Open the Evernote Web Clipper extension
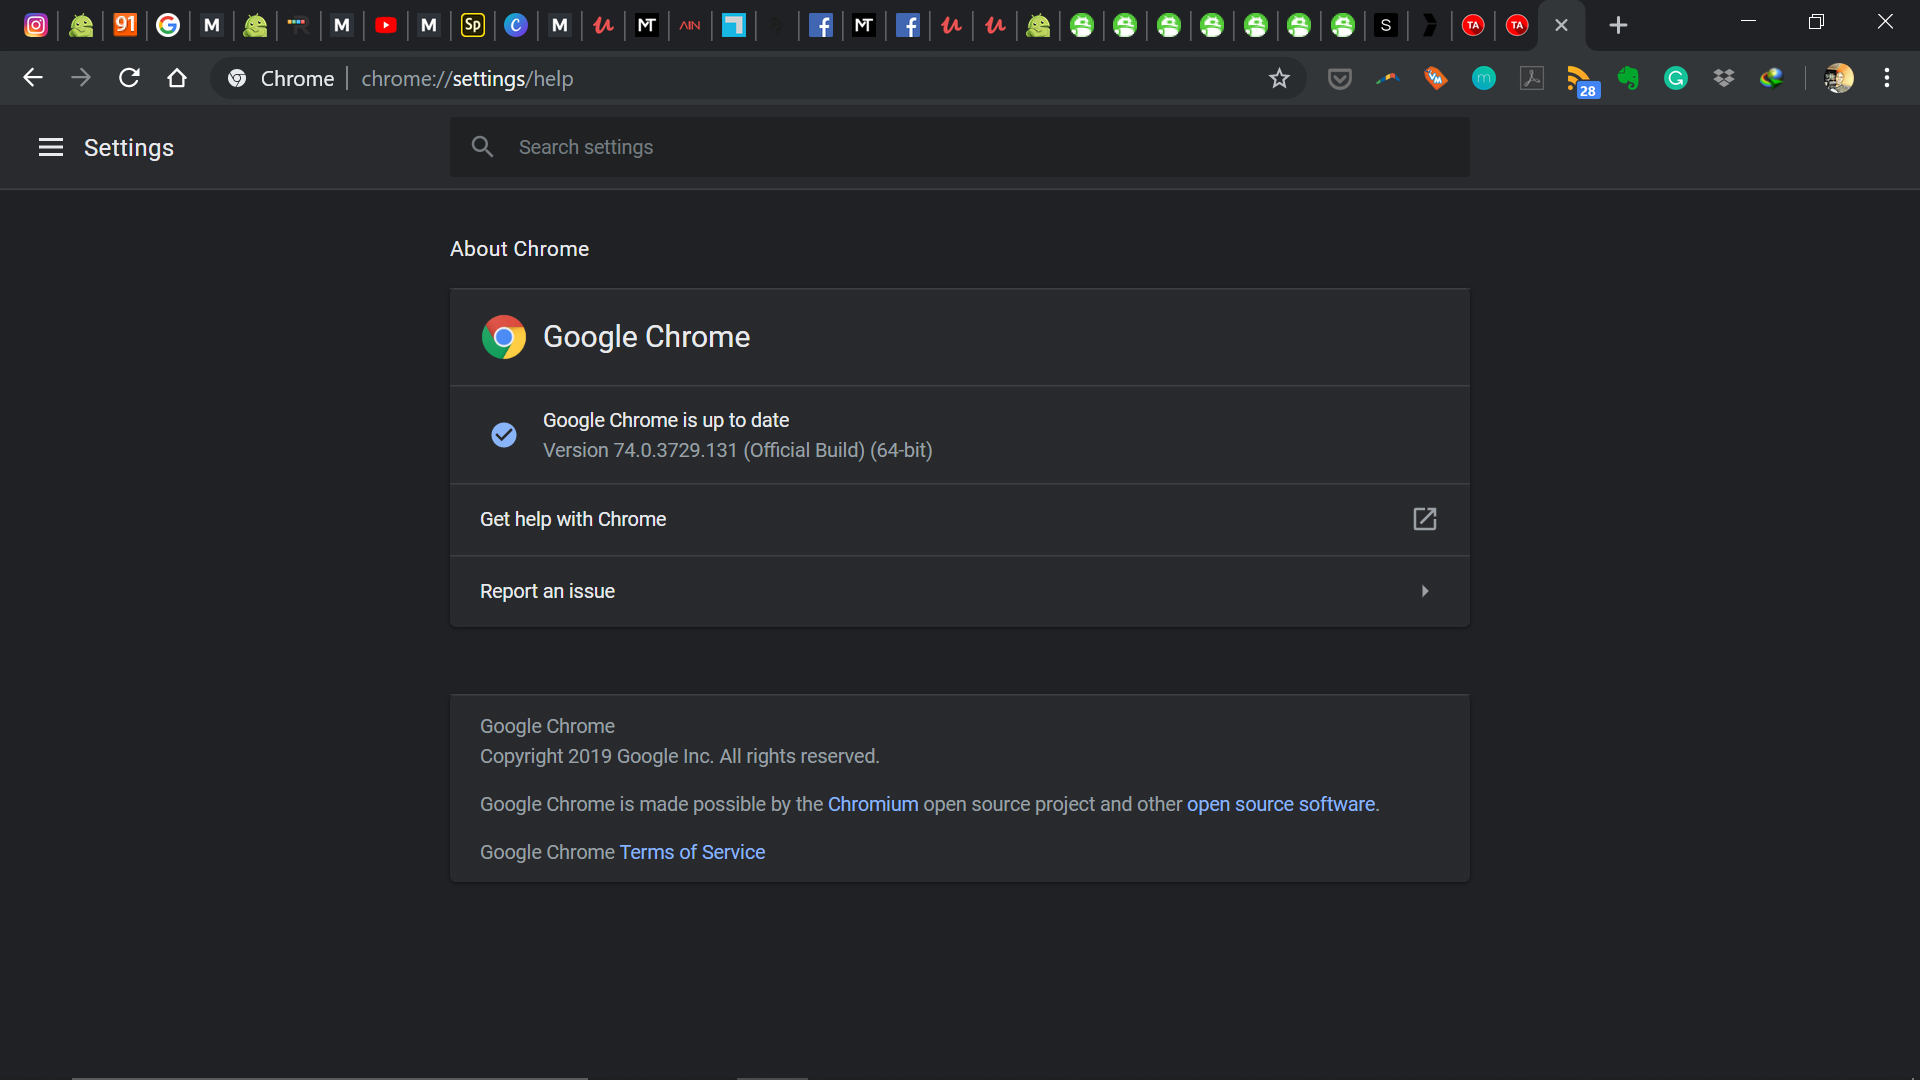1920x1080 pixels. click(x=1628, y=78)
